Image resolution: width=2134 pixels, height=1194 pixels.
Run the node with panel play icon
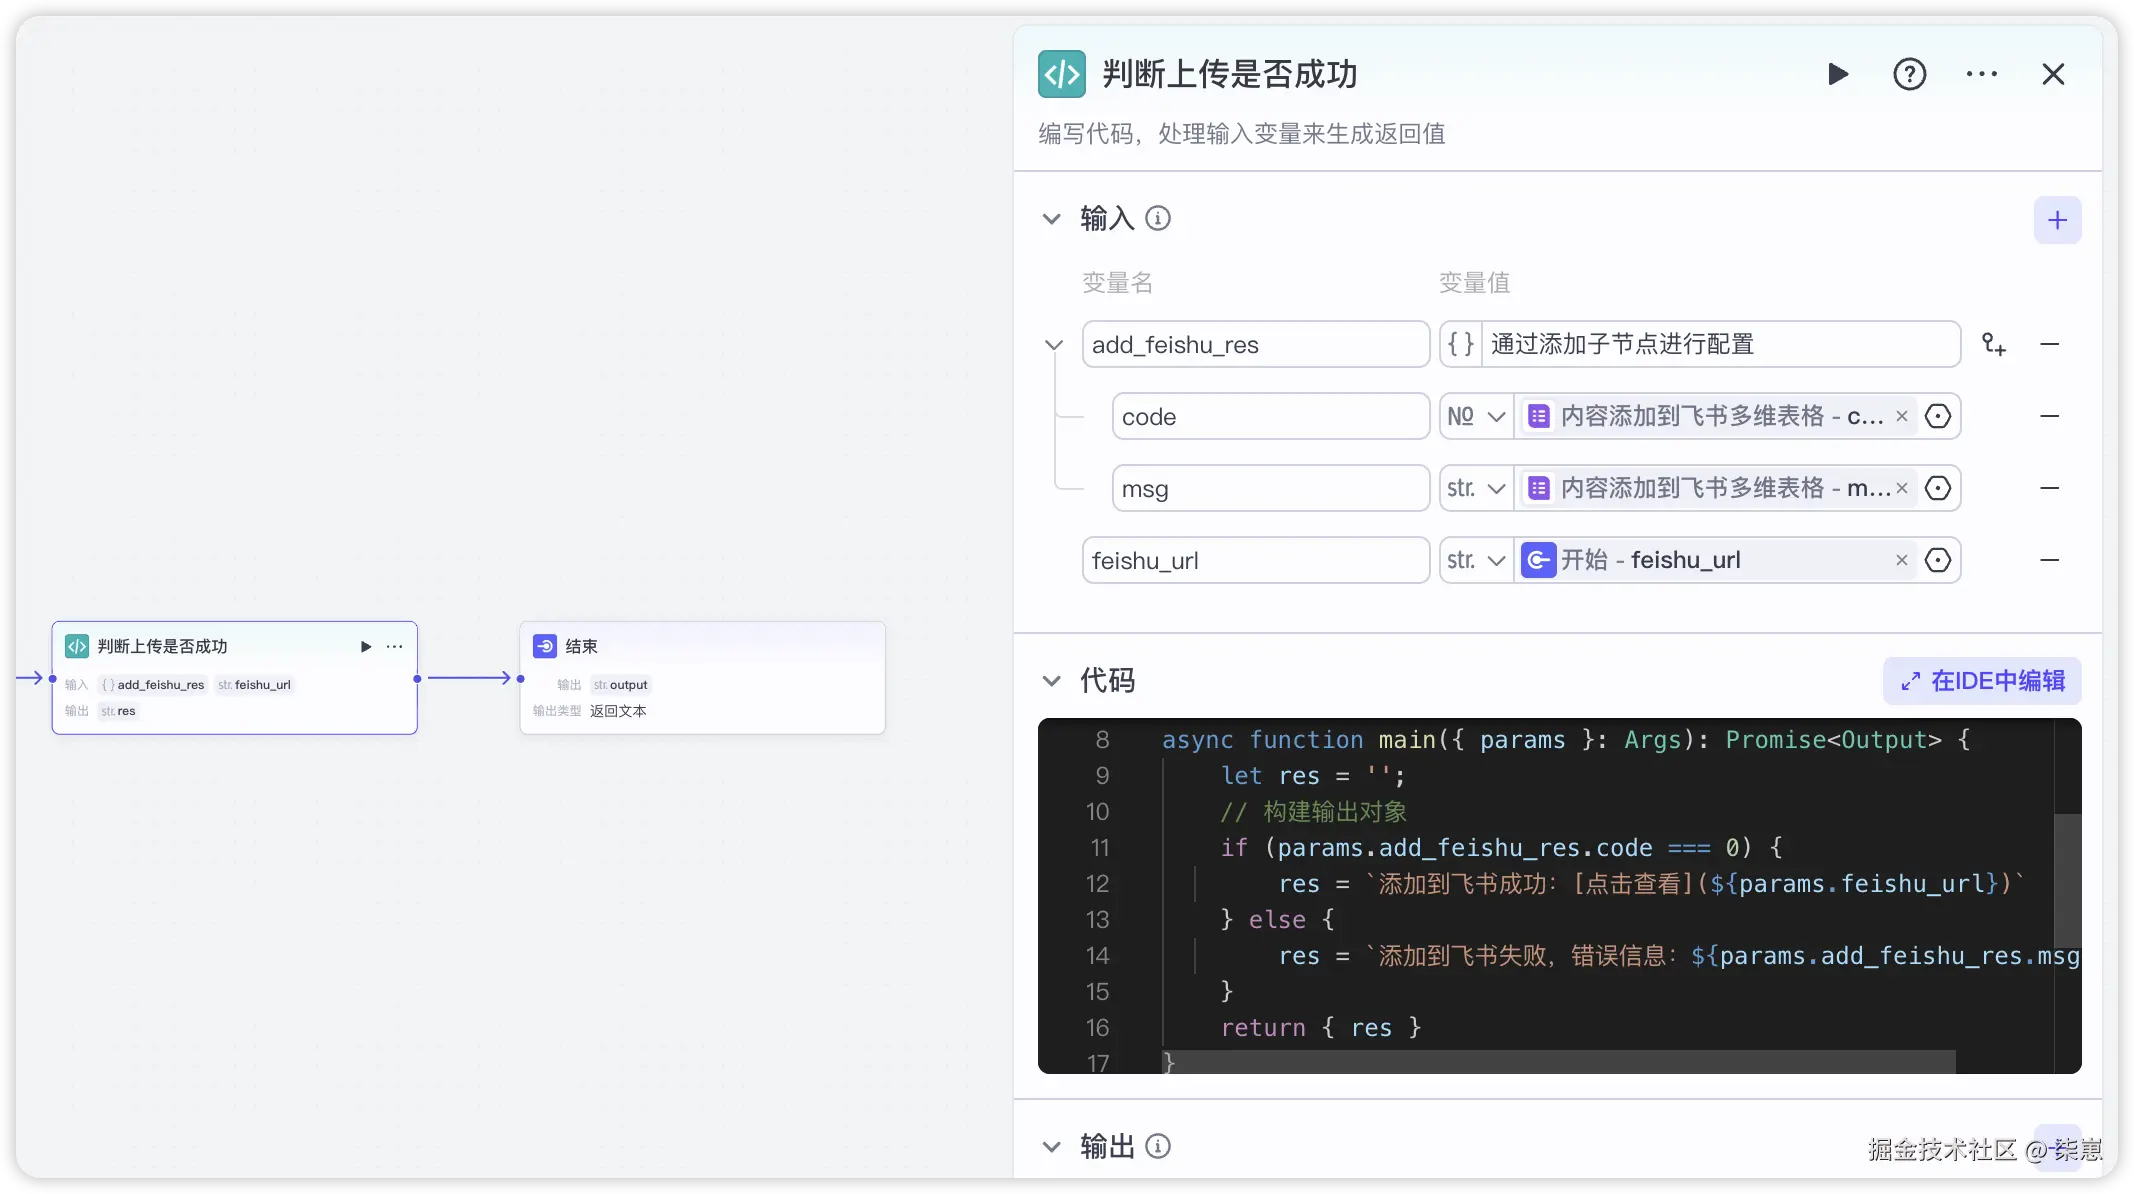click(x=1837, y=74)
